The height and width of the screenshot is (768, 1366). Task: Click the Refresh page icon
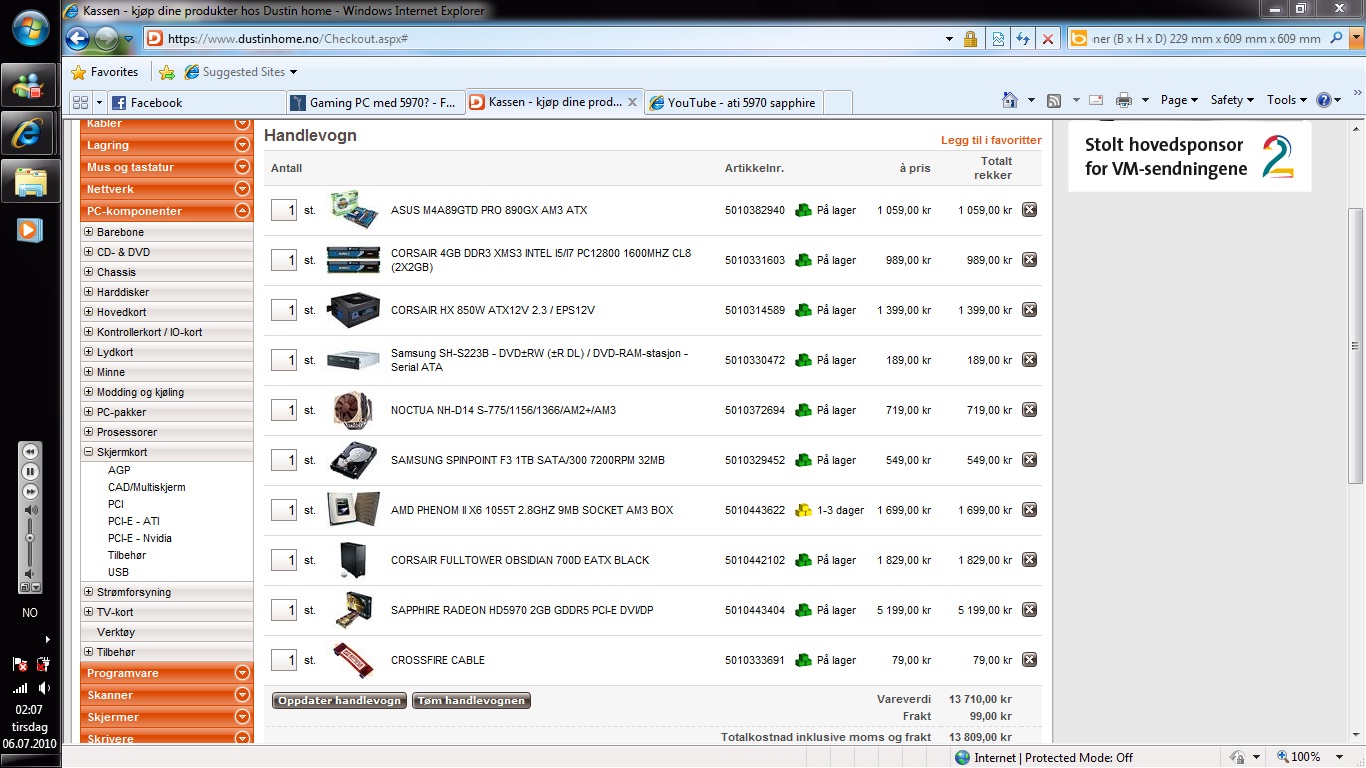click(1022, 39)
